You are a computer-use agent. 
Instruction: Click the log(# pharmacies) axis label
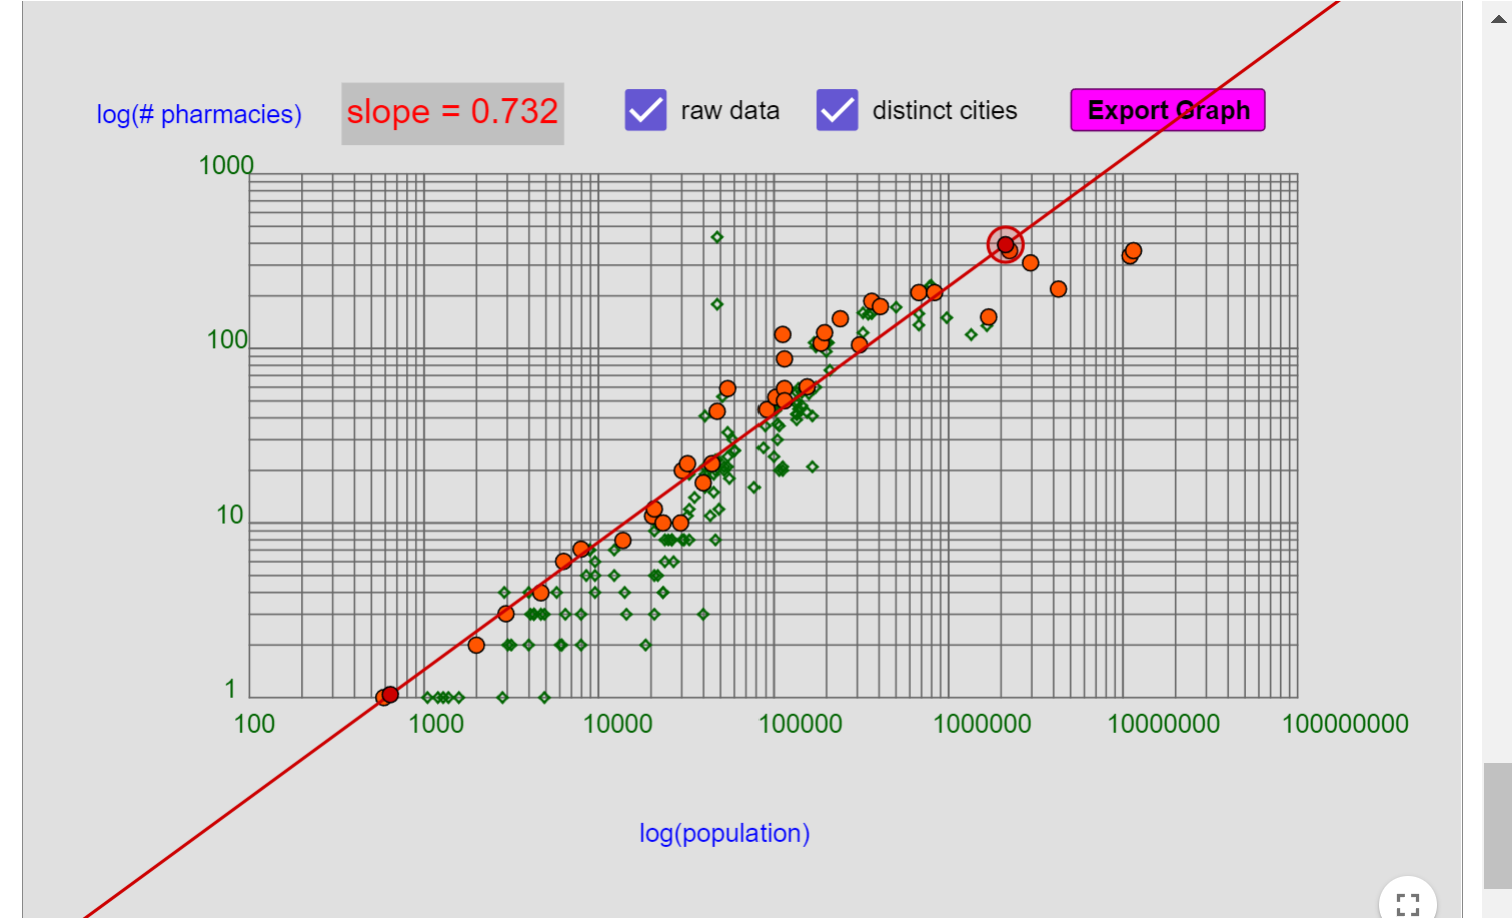pos(198,114)
